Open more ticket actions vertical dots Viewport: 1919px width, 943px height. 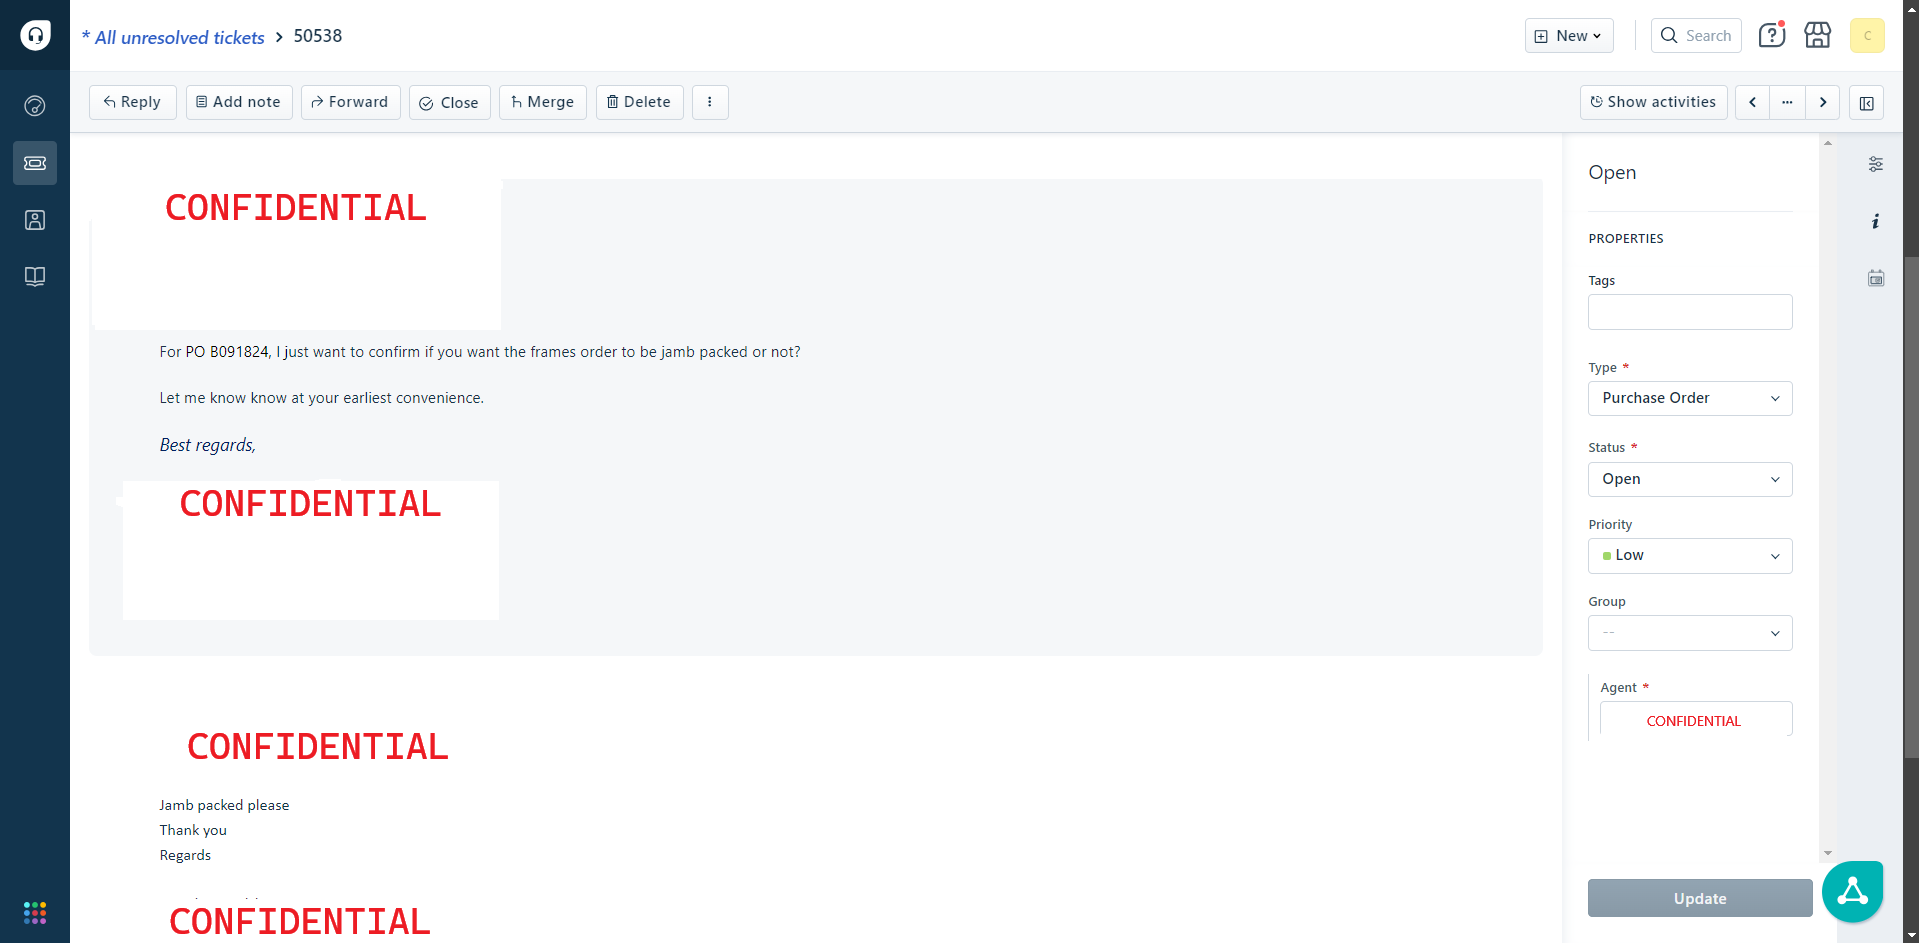pyautogui.click(x=710, y=102)
